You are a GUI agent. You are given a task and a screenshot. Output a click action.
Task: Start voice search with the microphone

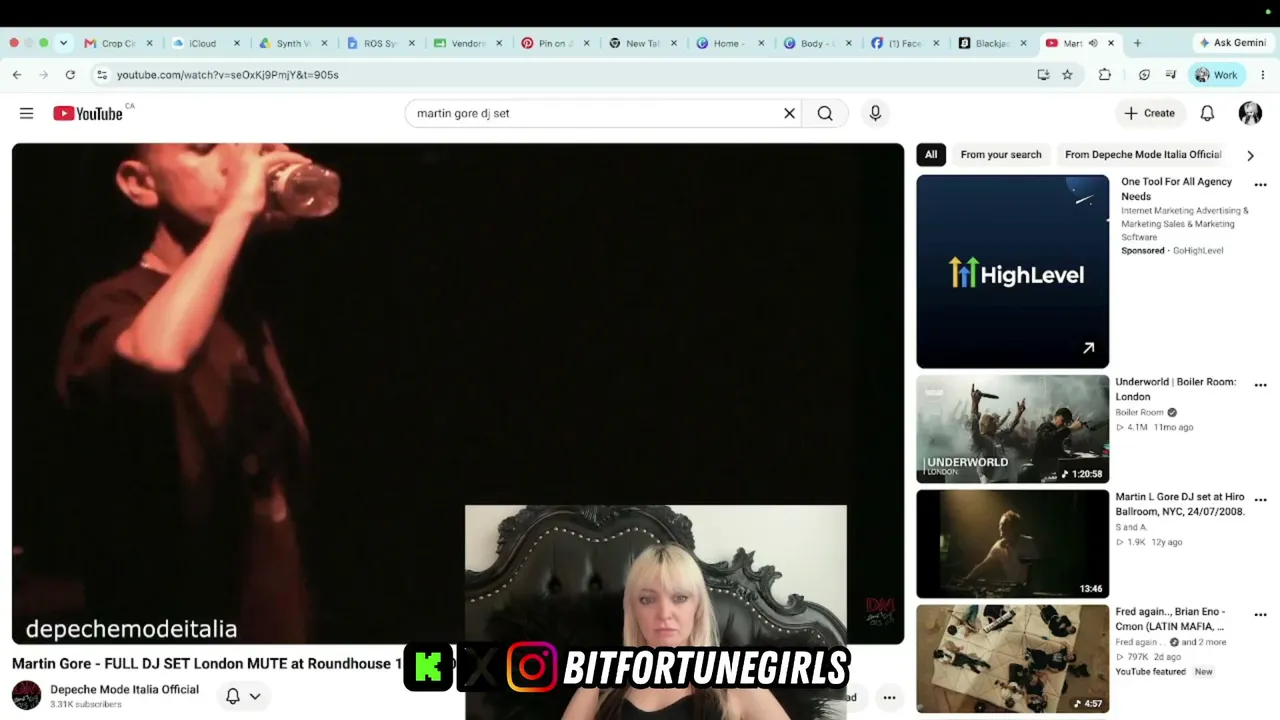(x=875, y=114)
